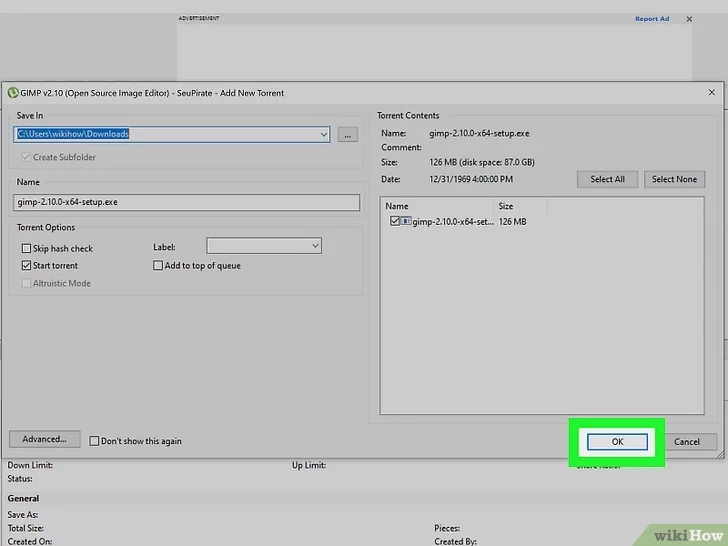728x546 pixels.
Task: Click the date value 12/31/1969 4:00:00 PM
Action: (x=471, y=179)
